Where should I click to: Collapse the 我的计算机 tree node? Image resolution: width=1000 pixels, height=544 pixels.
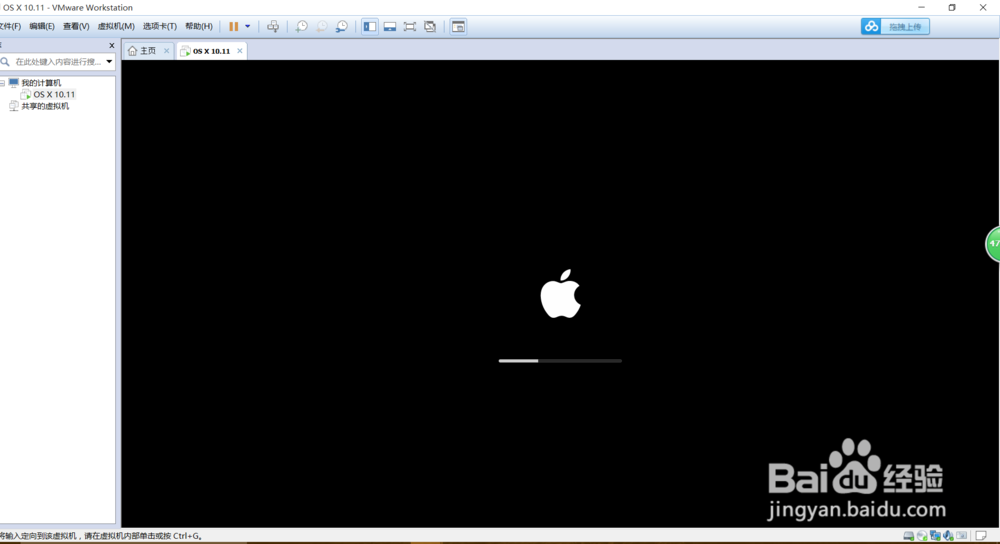click(3, 83)
